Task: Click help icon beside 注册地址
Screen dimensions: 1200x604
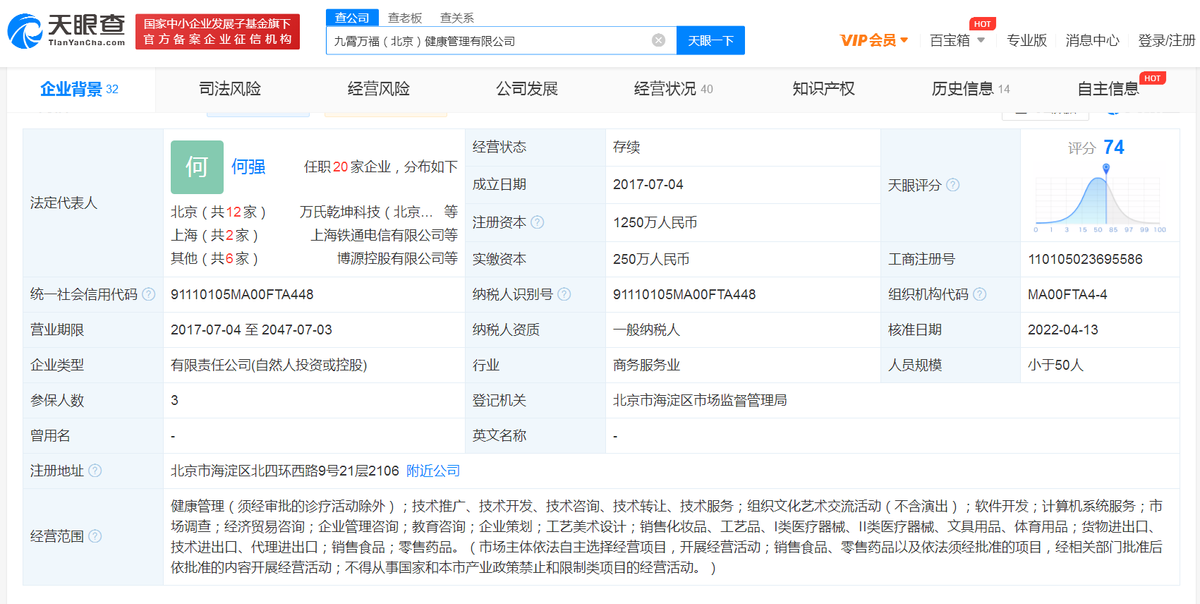Action: [x=95, y=471]
